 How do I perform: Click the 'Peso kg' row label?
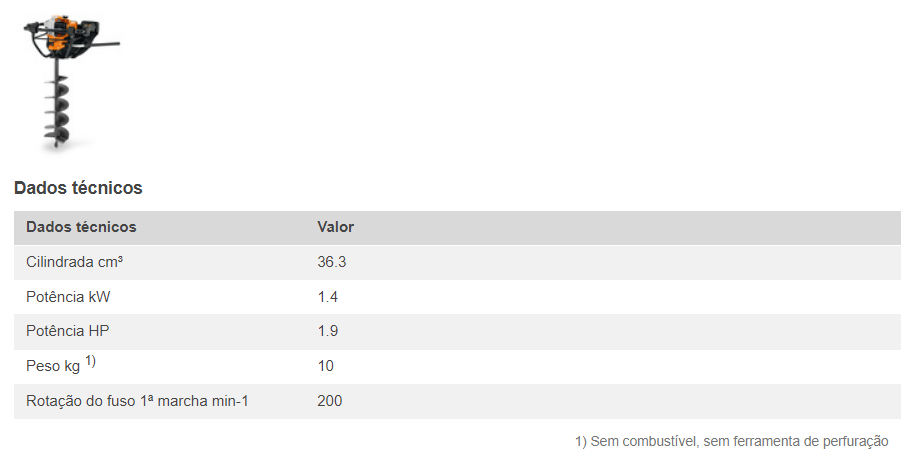pos(52,367)
